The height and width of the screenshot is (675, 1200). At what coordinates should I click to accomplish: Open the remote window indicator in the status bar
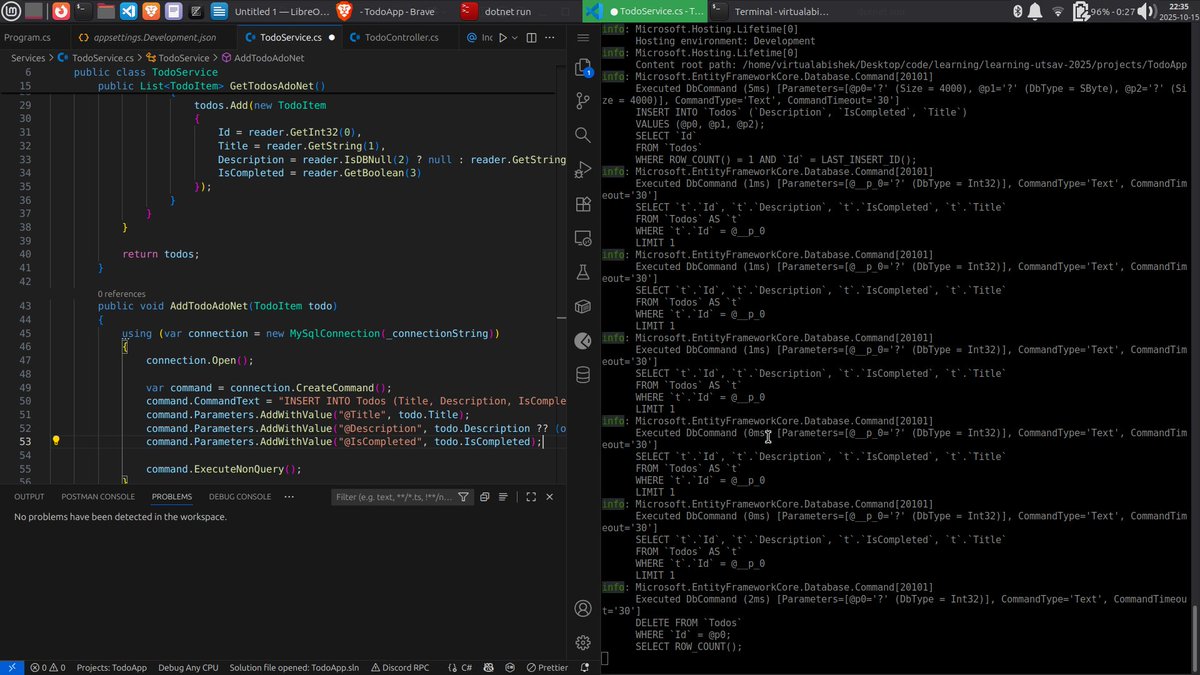pos(11,667)
